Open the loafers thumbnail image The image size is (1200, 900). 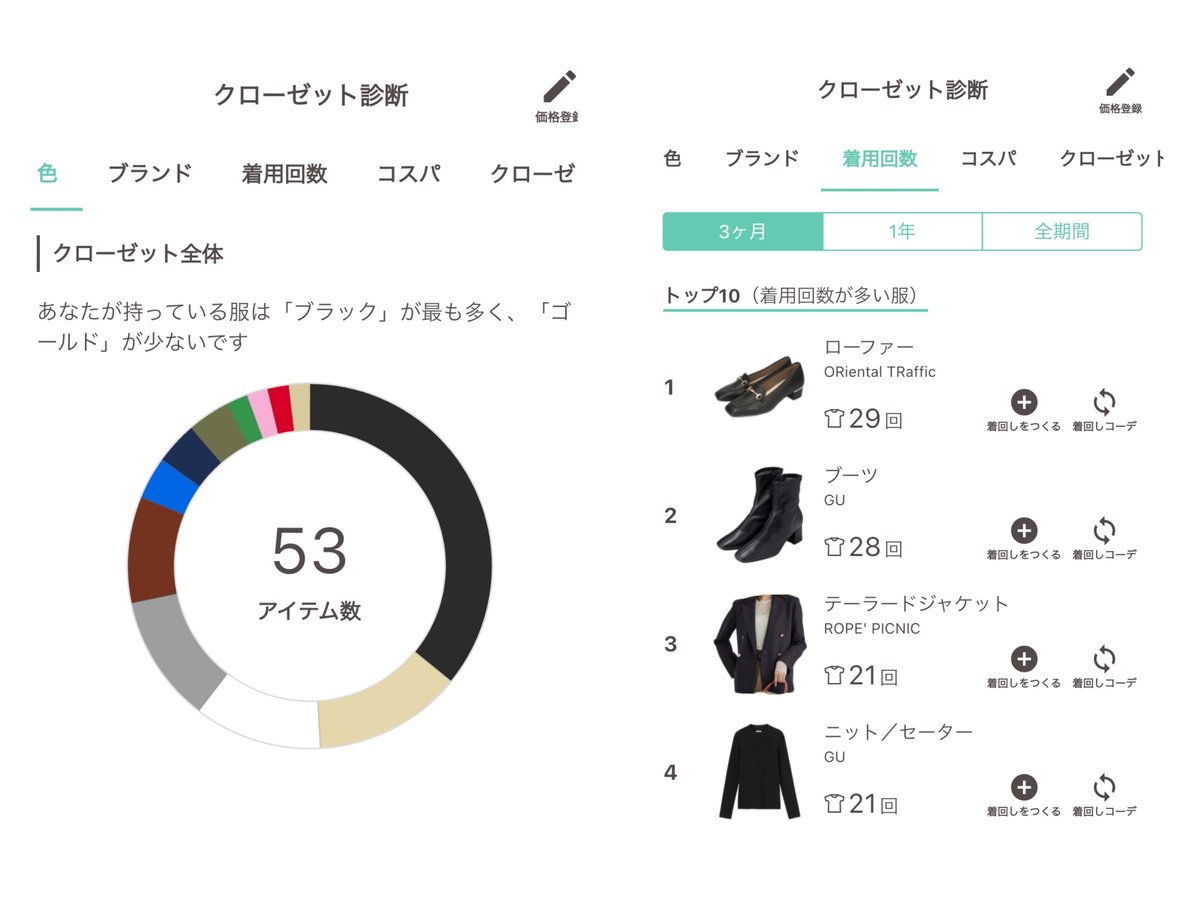760,387
